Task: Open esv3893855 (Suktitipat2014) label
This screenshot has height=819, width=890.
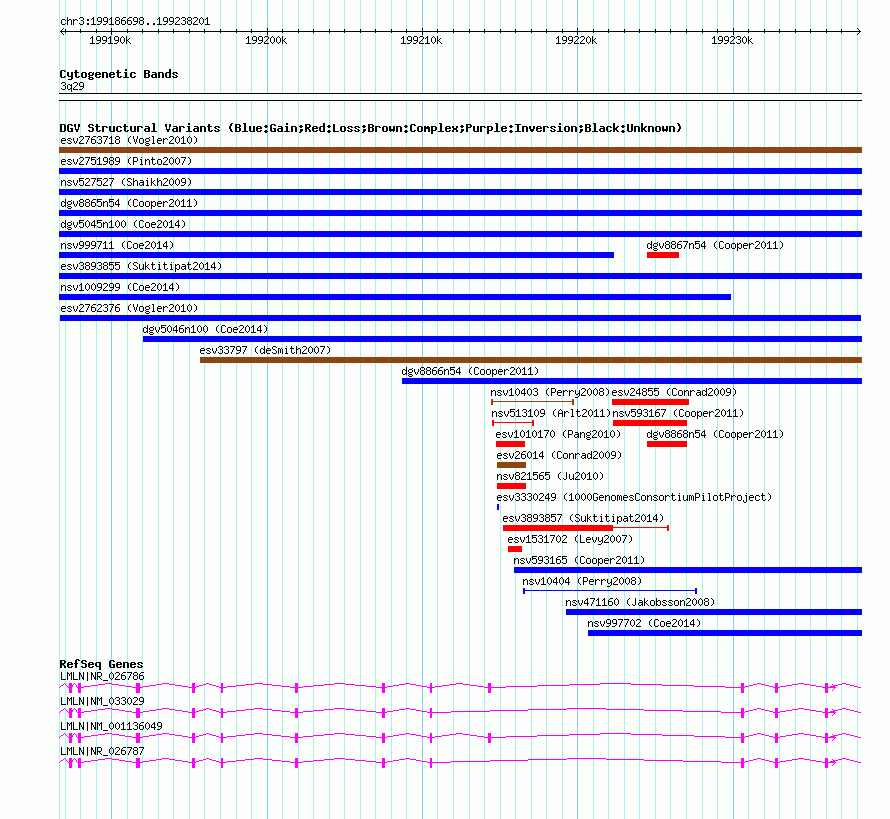Action: 141,266
